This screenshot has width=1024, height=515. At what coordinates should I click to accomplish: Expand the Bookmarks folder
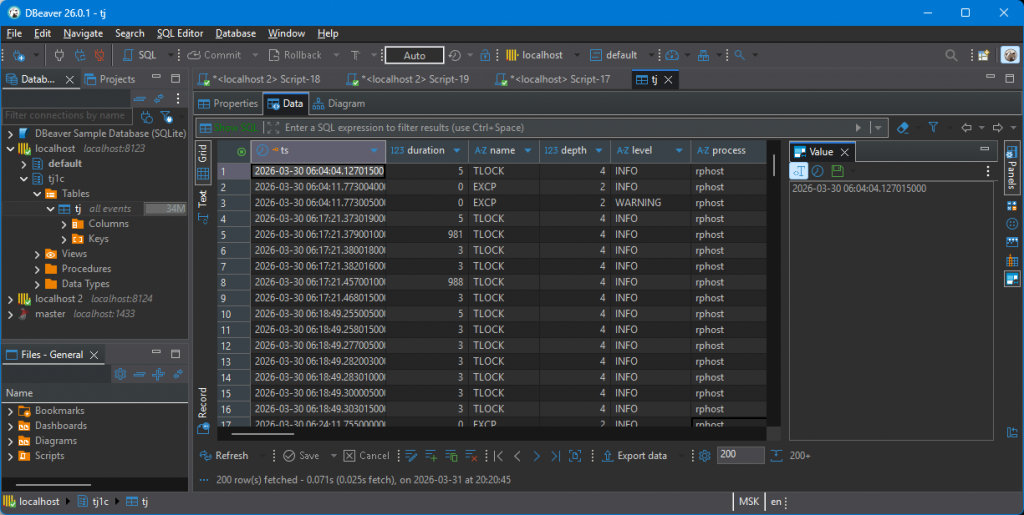click(x=10, y=411)
